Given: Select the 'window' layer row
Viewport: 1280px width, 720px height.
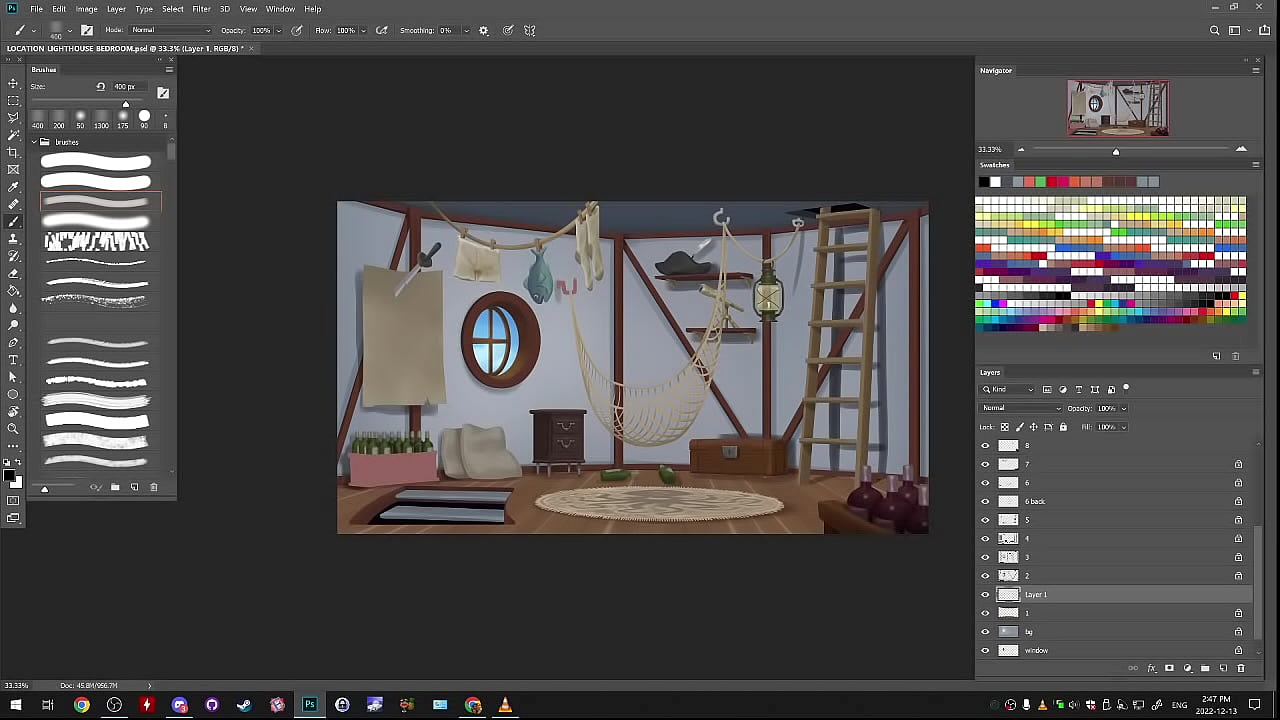Looking at the screenshot, I should [1115, 650].
